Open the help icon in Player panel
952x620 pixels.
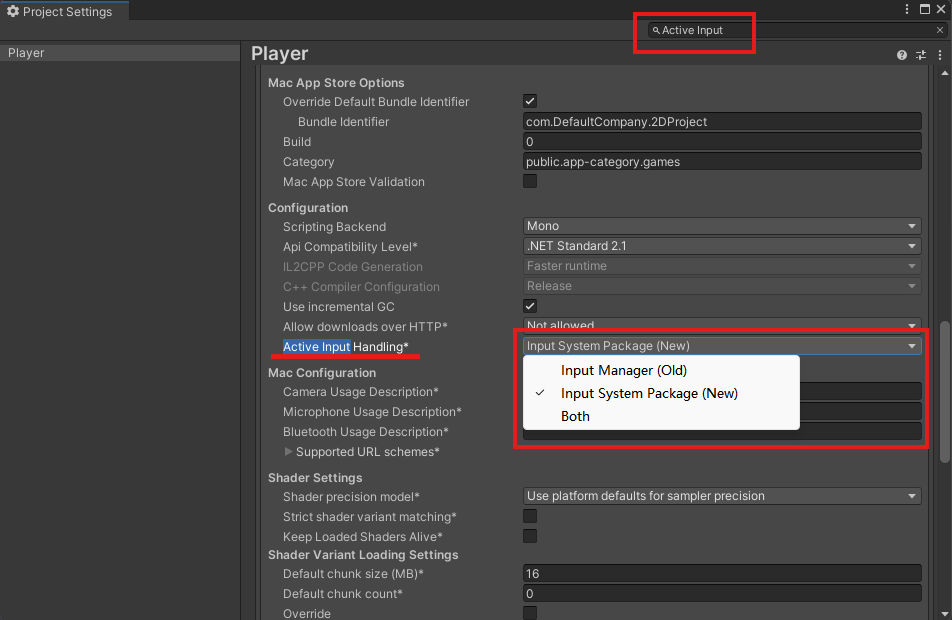901,54
